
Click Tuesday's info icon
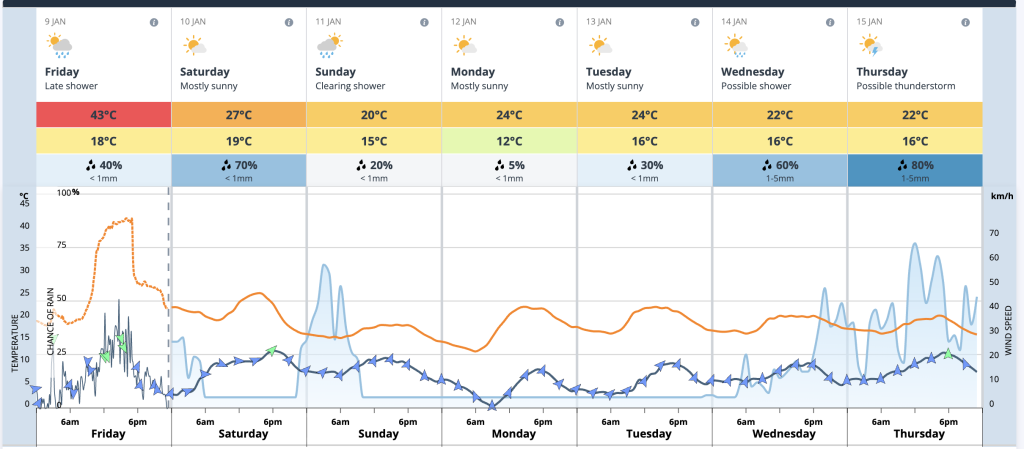click(693, 22)
